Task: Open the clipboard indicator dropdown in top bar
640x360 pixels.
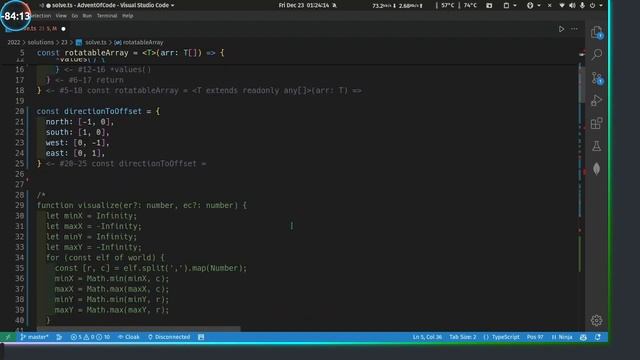Action: pyautogui.click(x=509, y=5)
